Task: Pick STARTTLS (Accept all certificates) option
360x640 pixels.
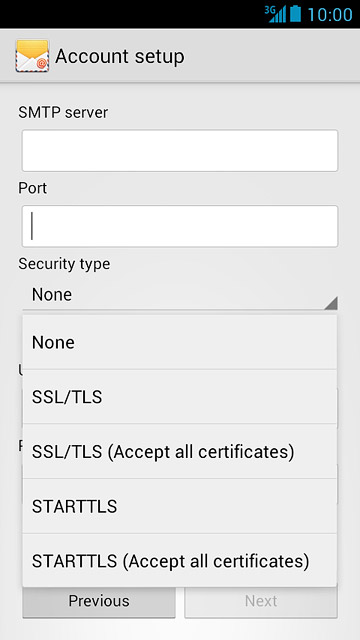Action: click(180, 561)
